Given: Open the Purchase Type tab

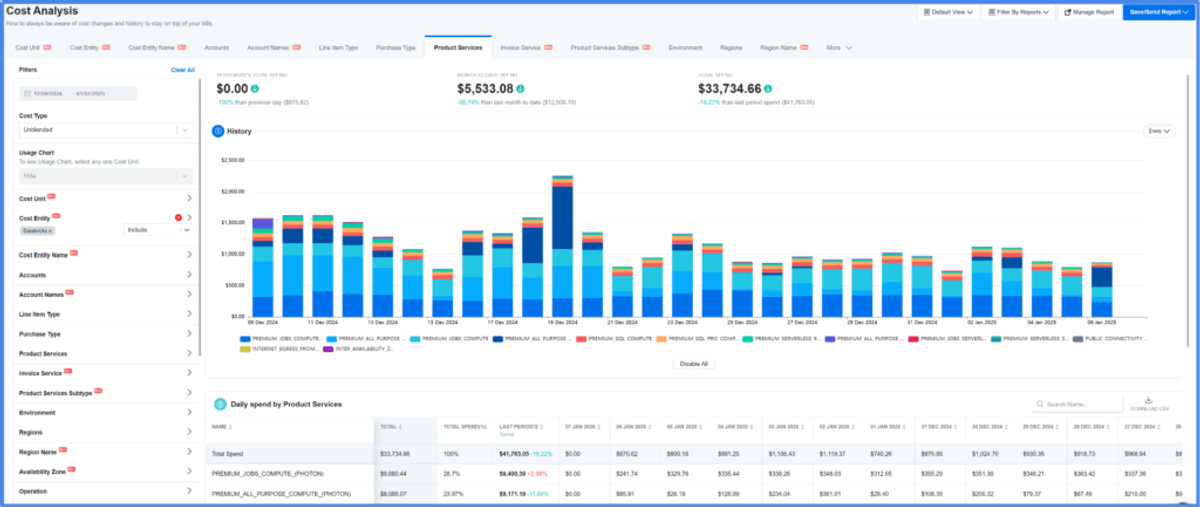Looking at the screenshot, I should (x=396, y=47).
